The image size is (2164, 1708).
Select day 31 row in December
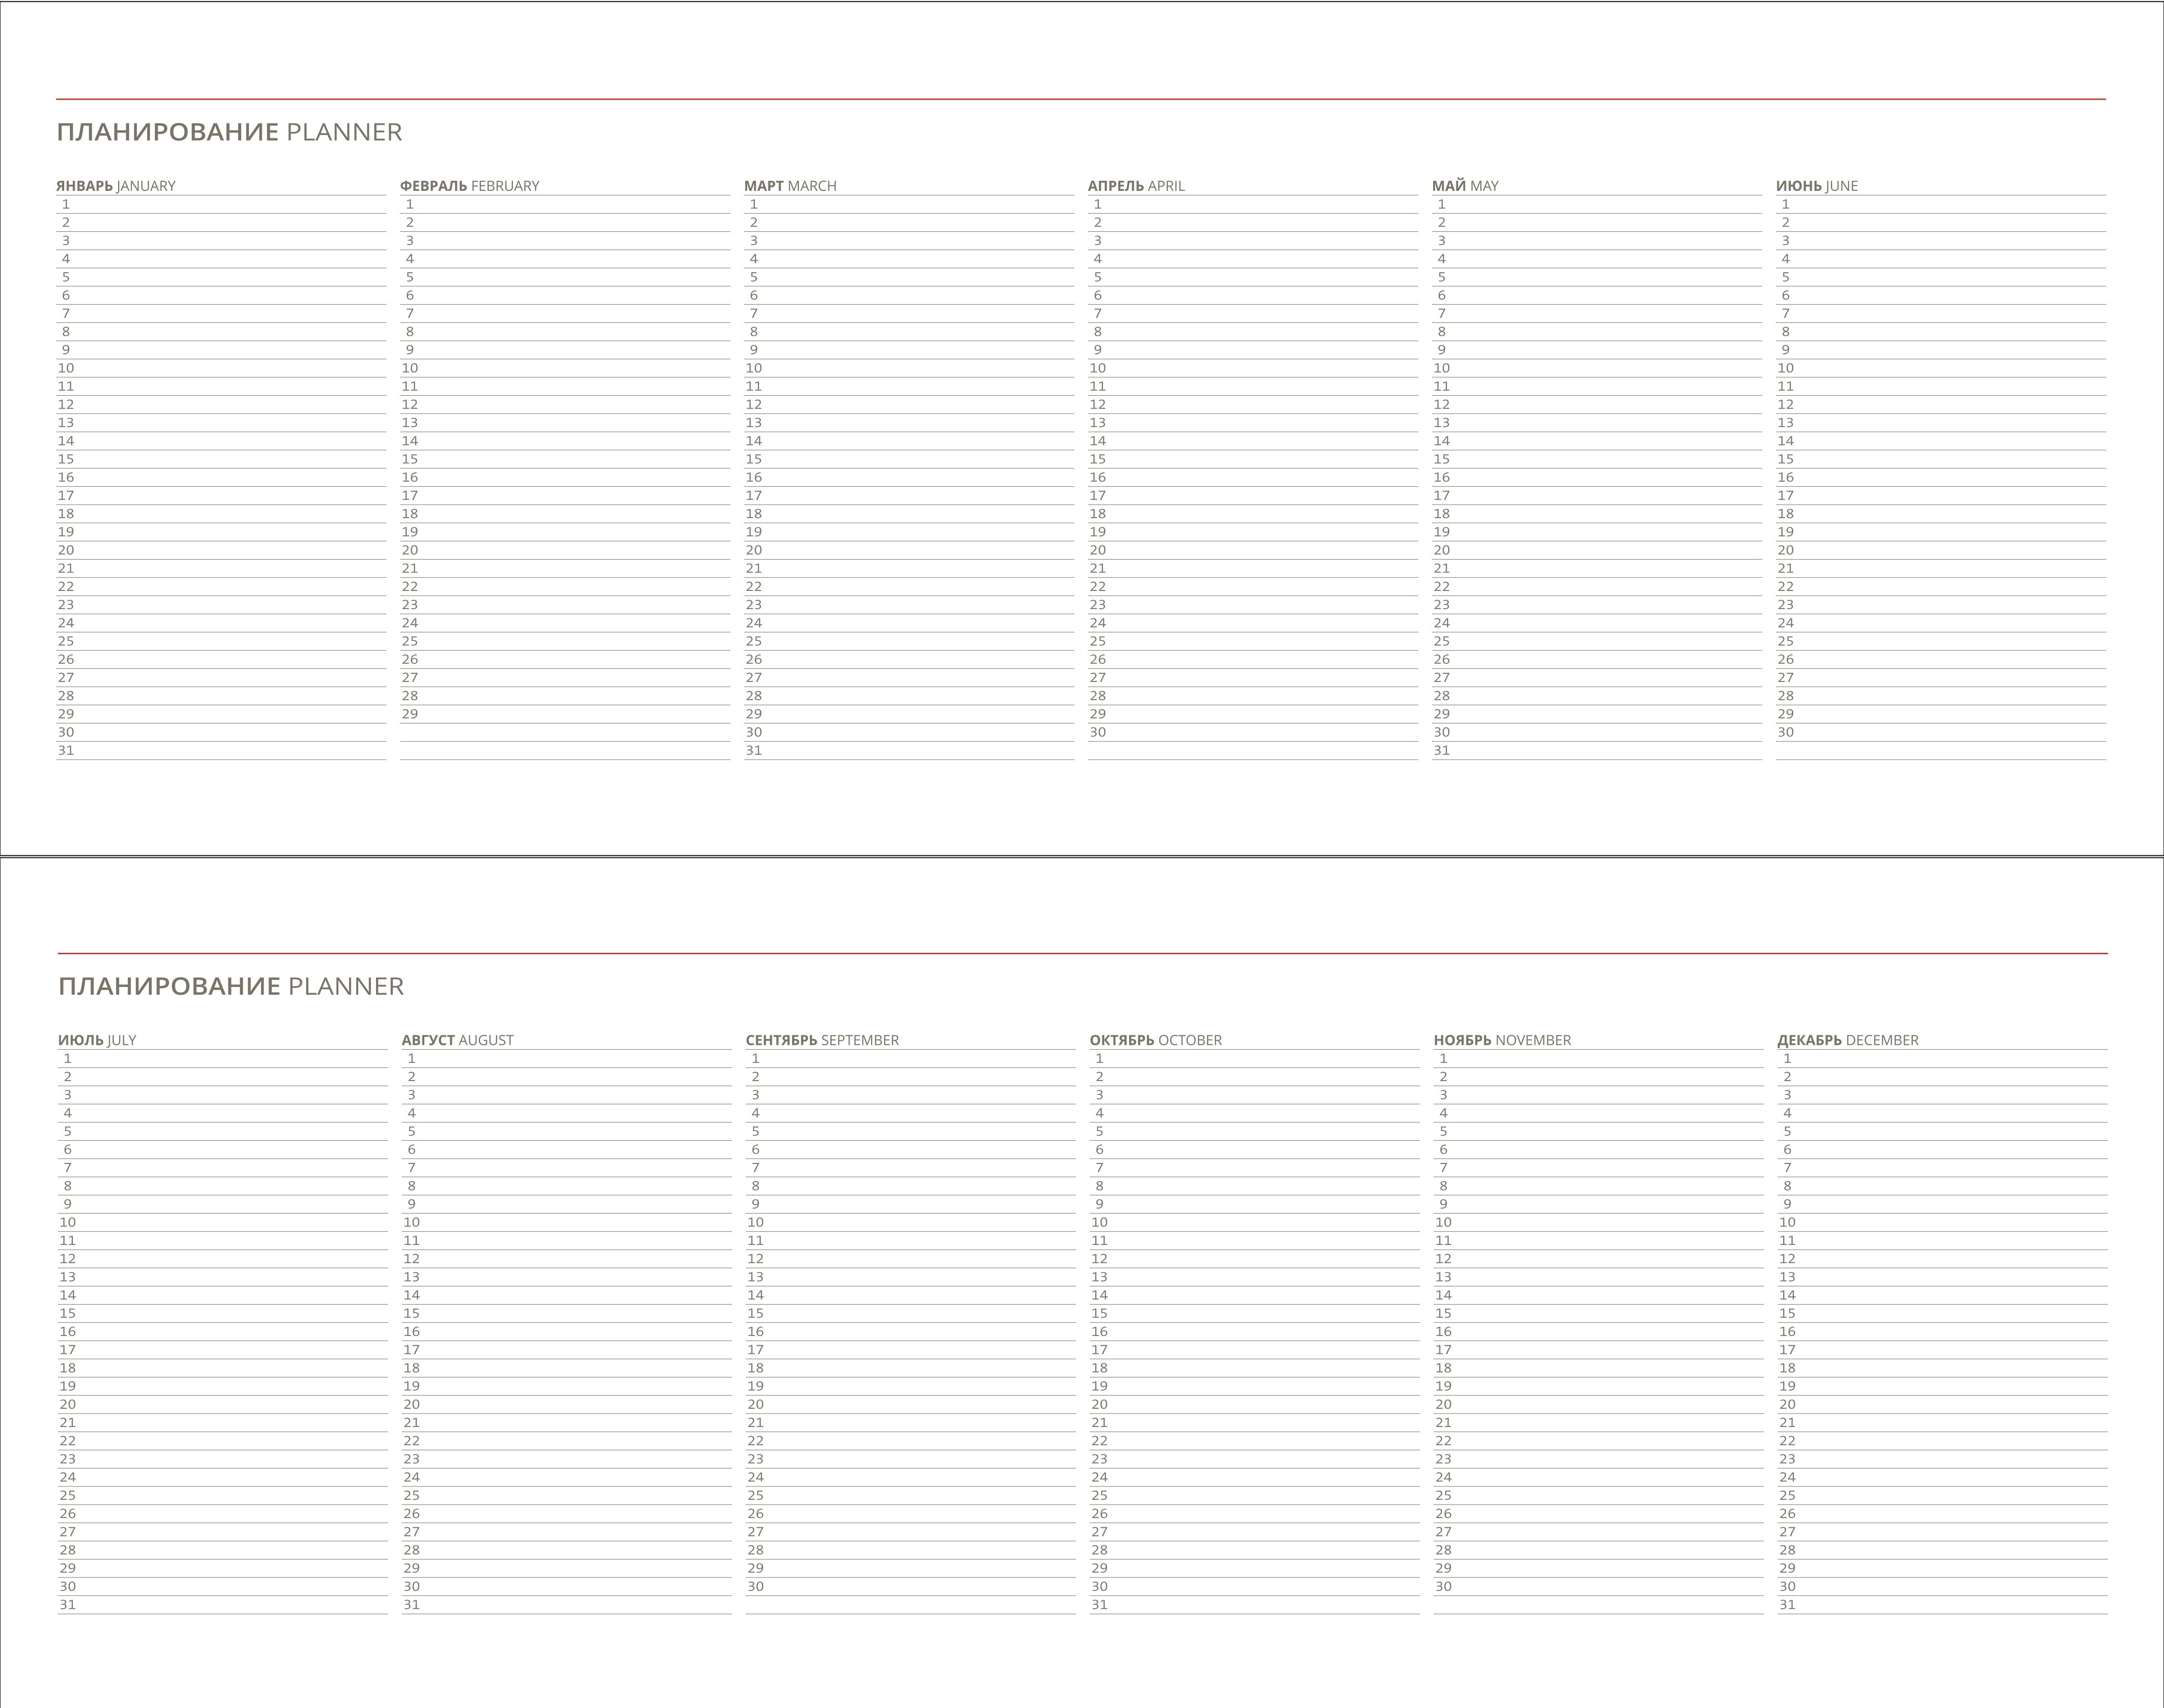pos(1943,1605)
